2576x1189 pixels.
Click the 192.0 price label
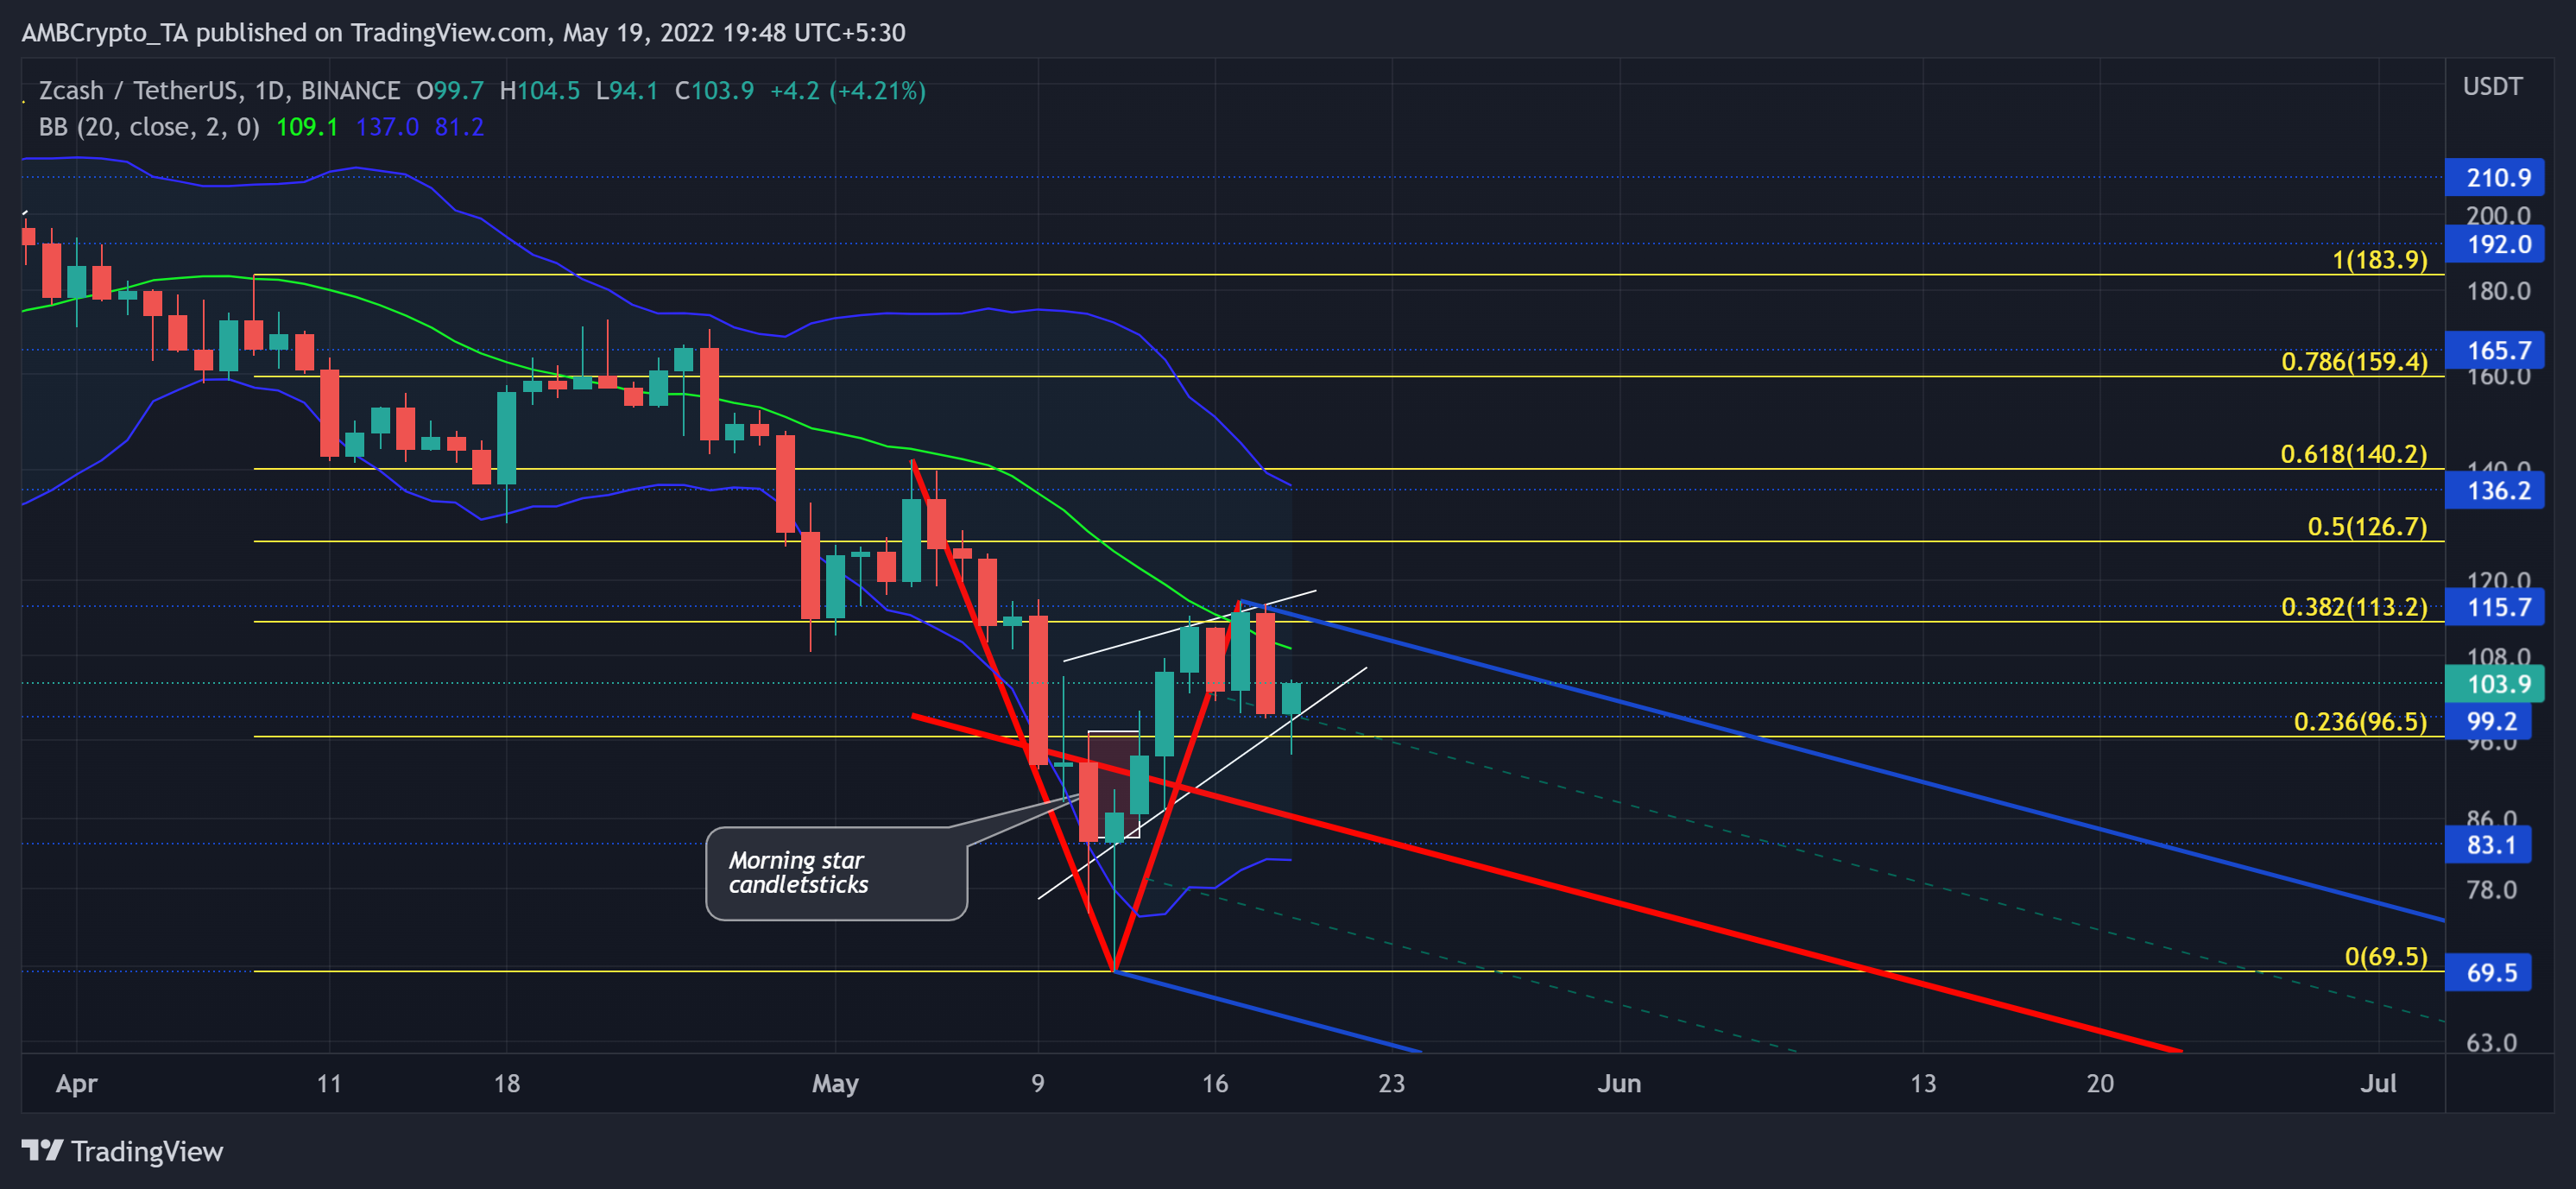(2494, 244)
